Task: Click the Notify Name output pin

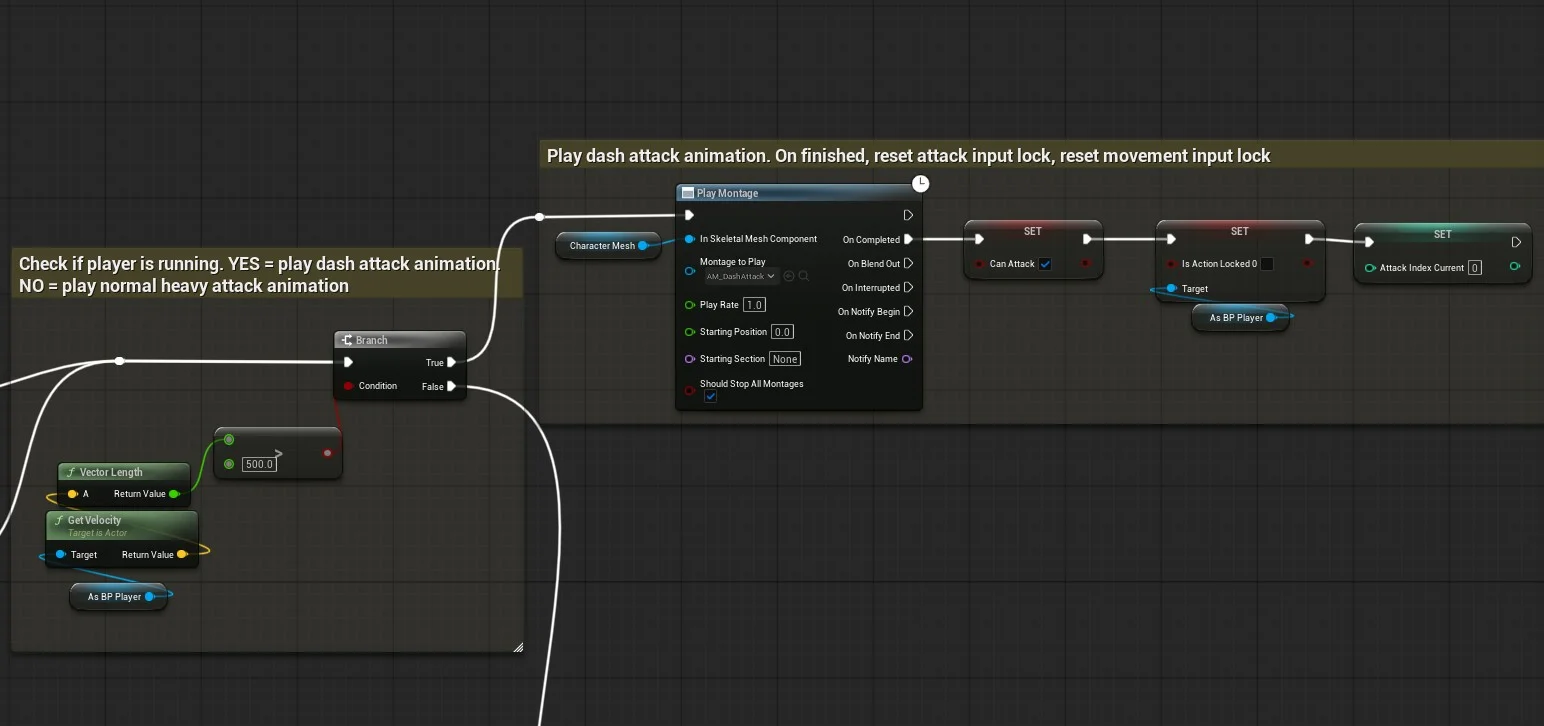Action: [907, 358]
